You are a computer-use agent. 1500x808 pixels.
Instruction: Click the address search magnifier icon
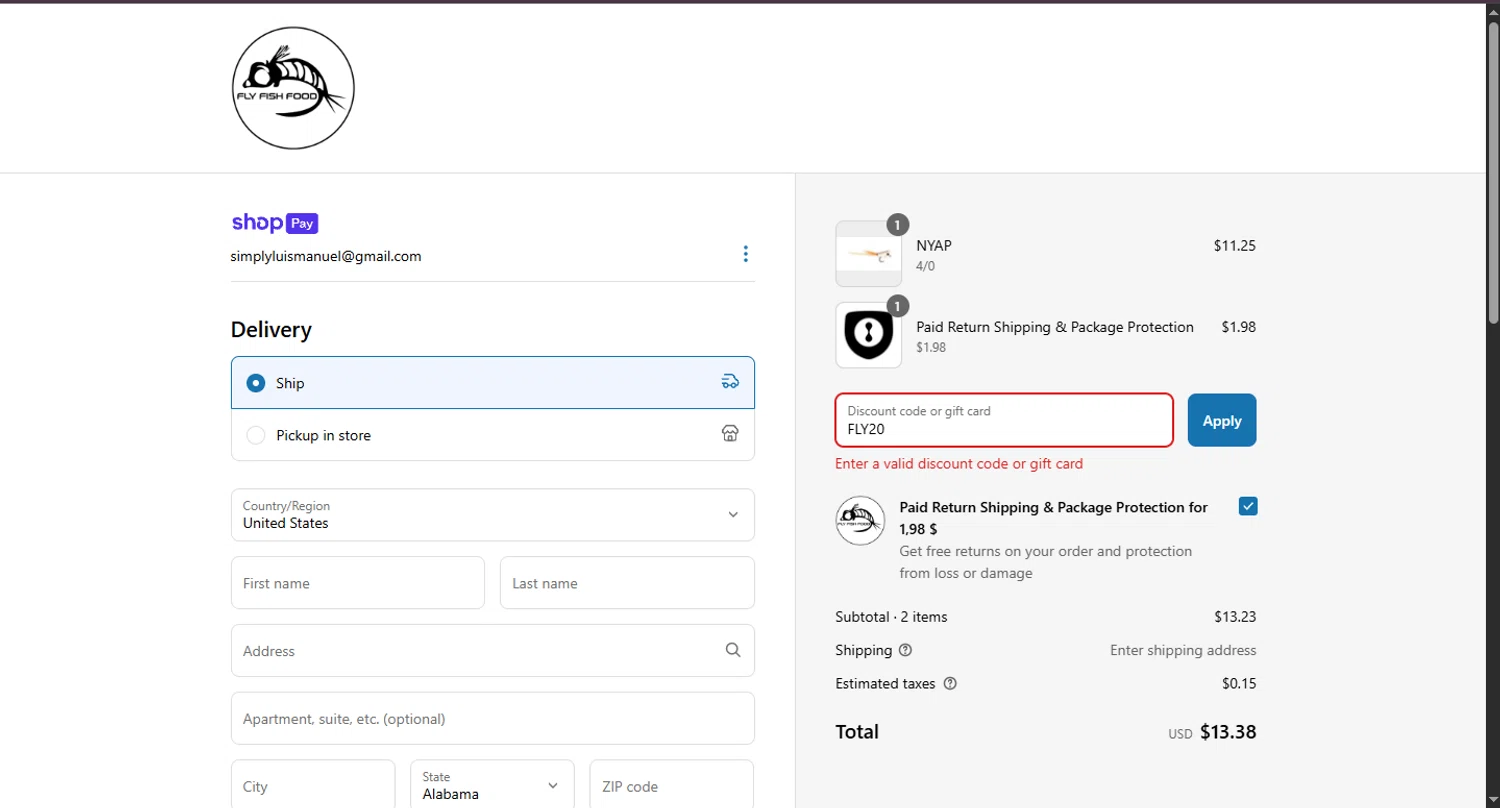point(733,650)
